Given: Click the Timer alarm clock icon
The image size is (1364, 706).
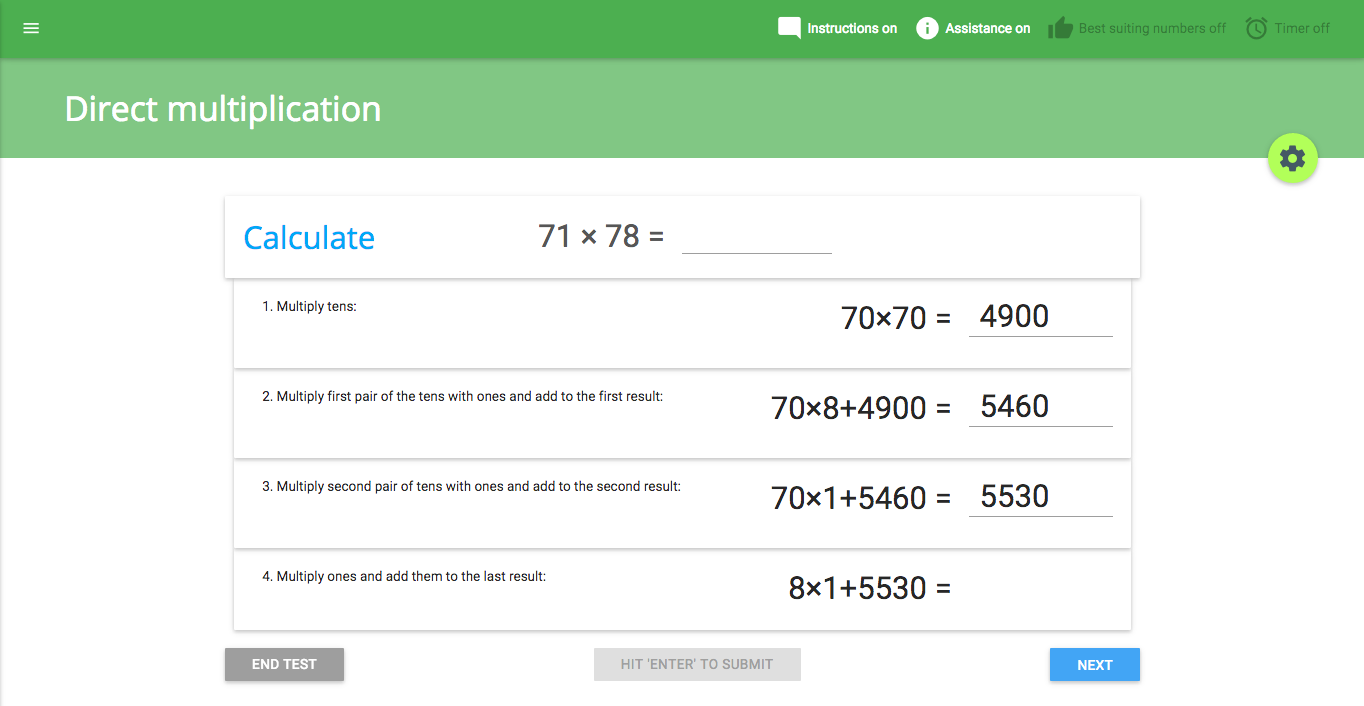Looking at the screenshot, I should click(1256, 28).
